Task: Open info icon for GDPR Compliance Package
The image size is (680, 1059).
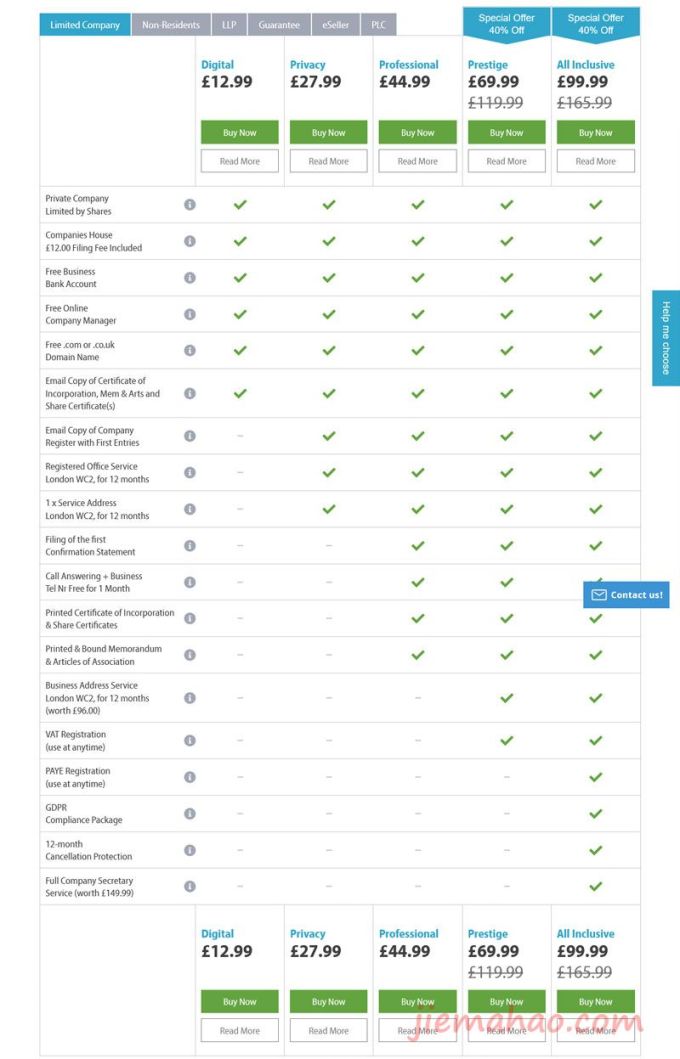Action: 190,814
